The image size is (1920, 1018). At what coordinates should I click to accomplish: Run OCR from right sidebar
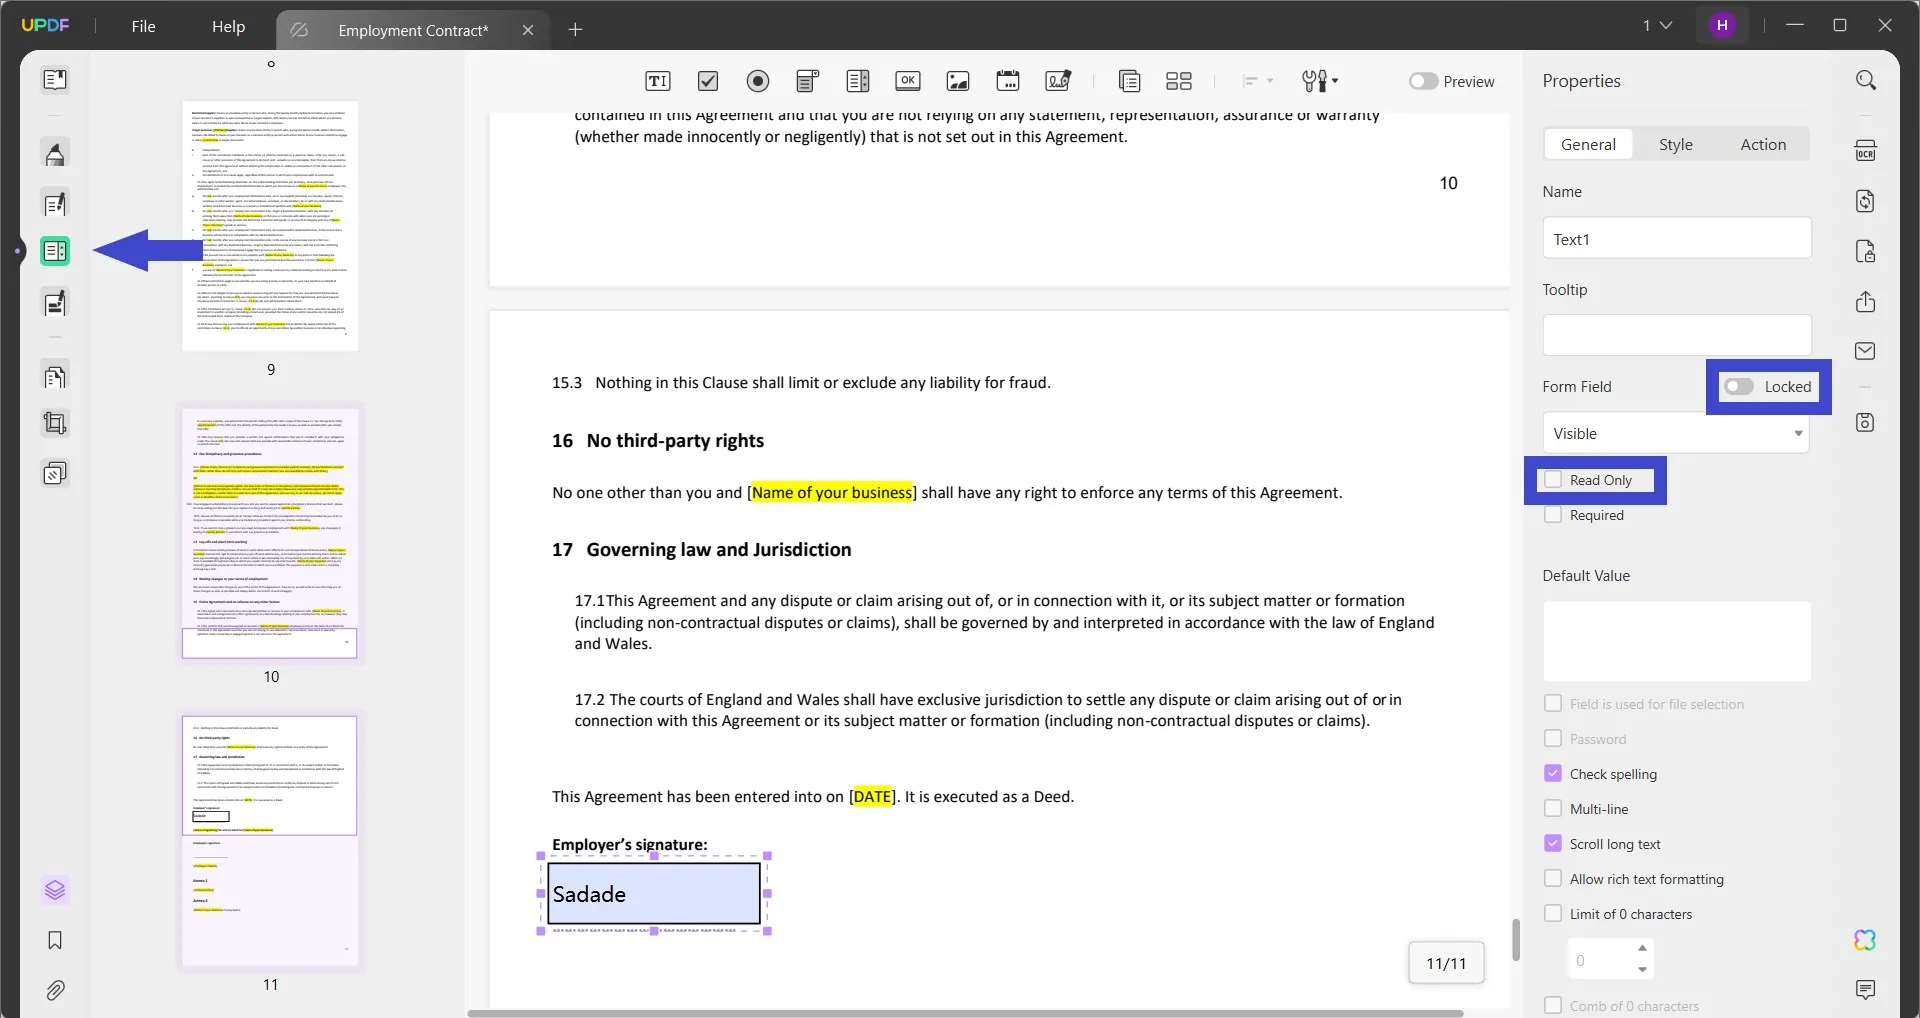point(1866,151)
